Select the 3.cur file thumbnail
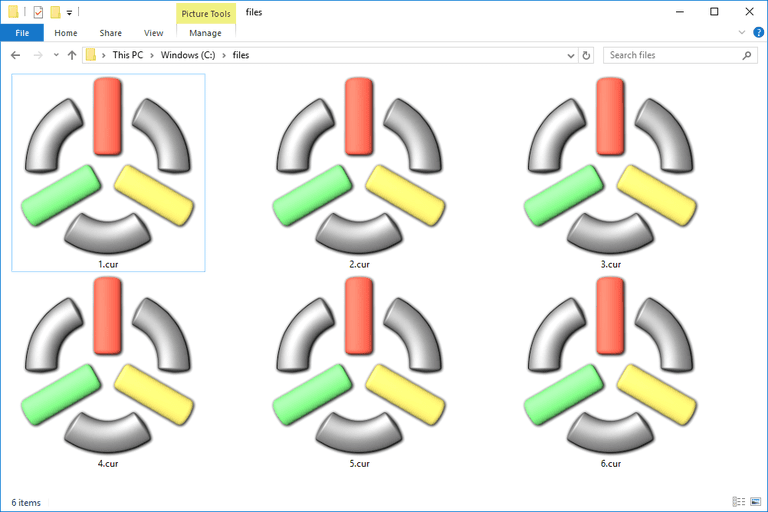This screenshot has height=512, width=768. 610,166
